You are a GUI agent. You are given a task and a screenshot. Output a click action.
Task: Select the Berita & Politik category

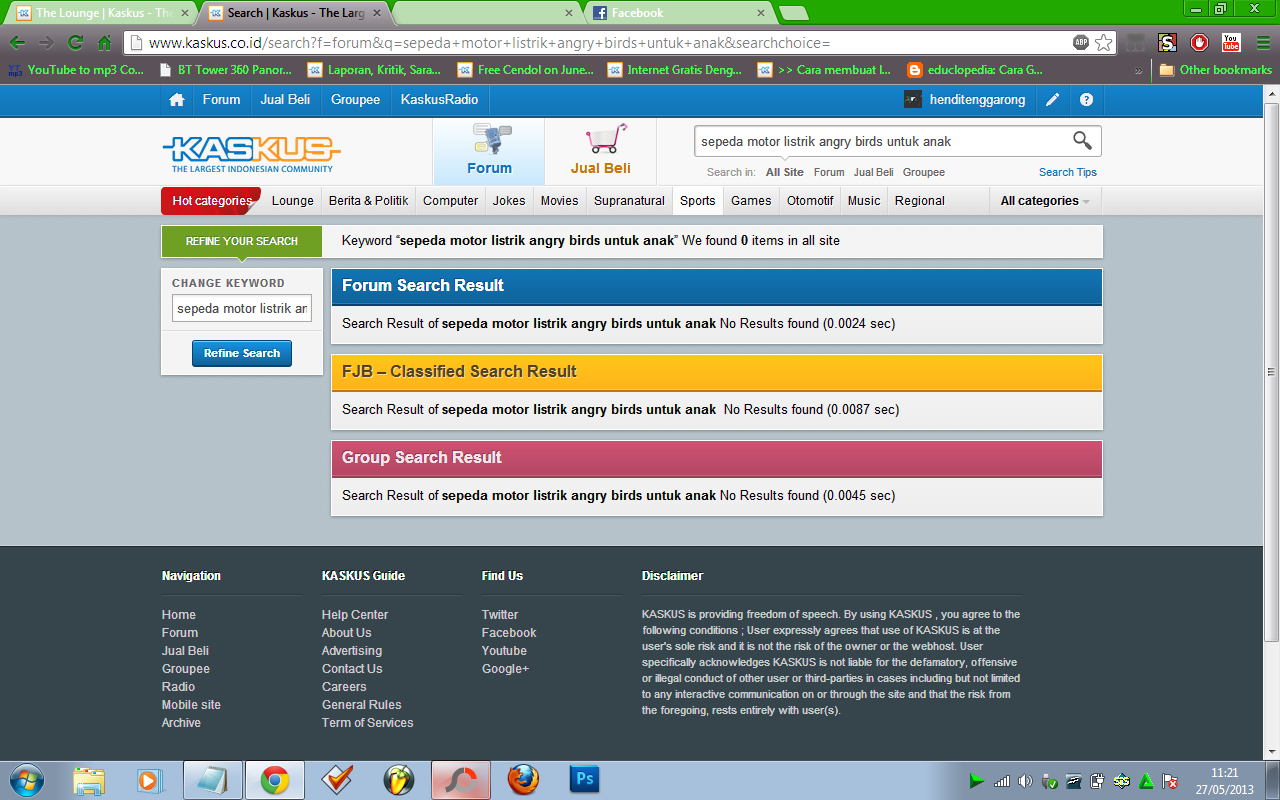point(368,201)
